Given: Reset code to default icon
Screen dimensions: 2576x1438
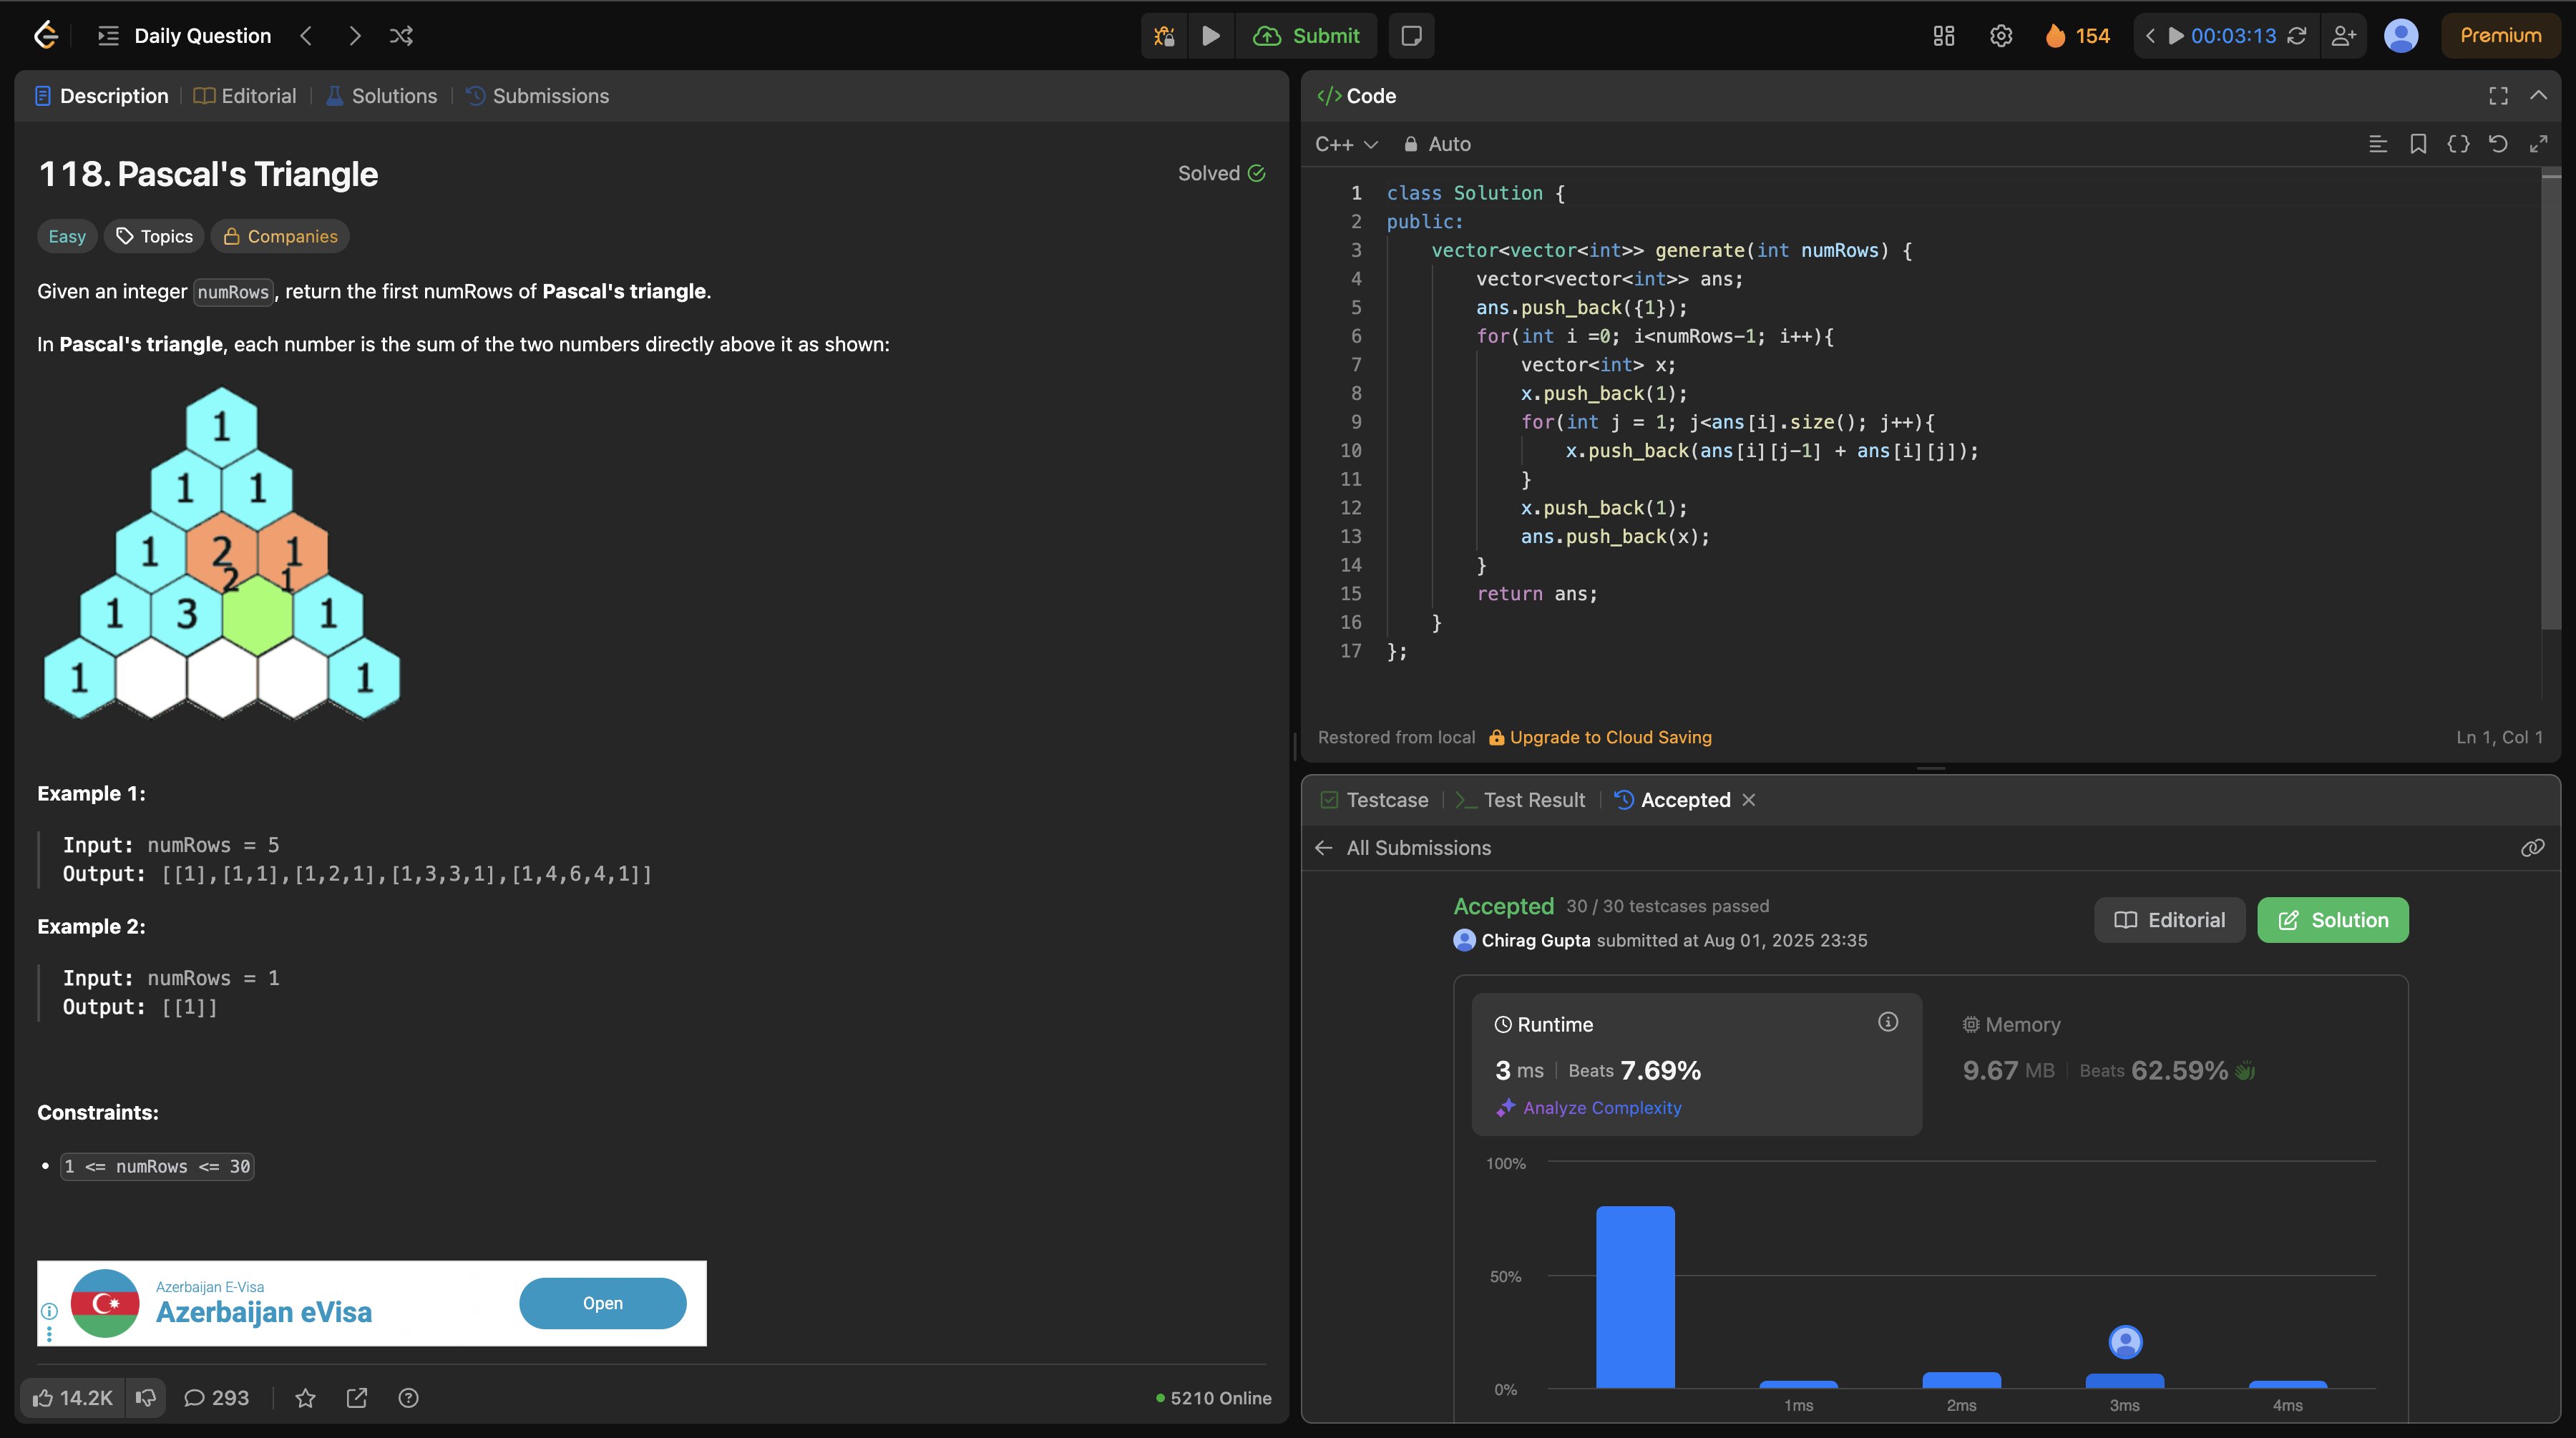Looking at the screenshot, I should [x=2497, y=144].
